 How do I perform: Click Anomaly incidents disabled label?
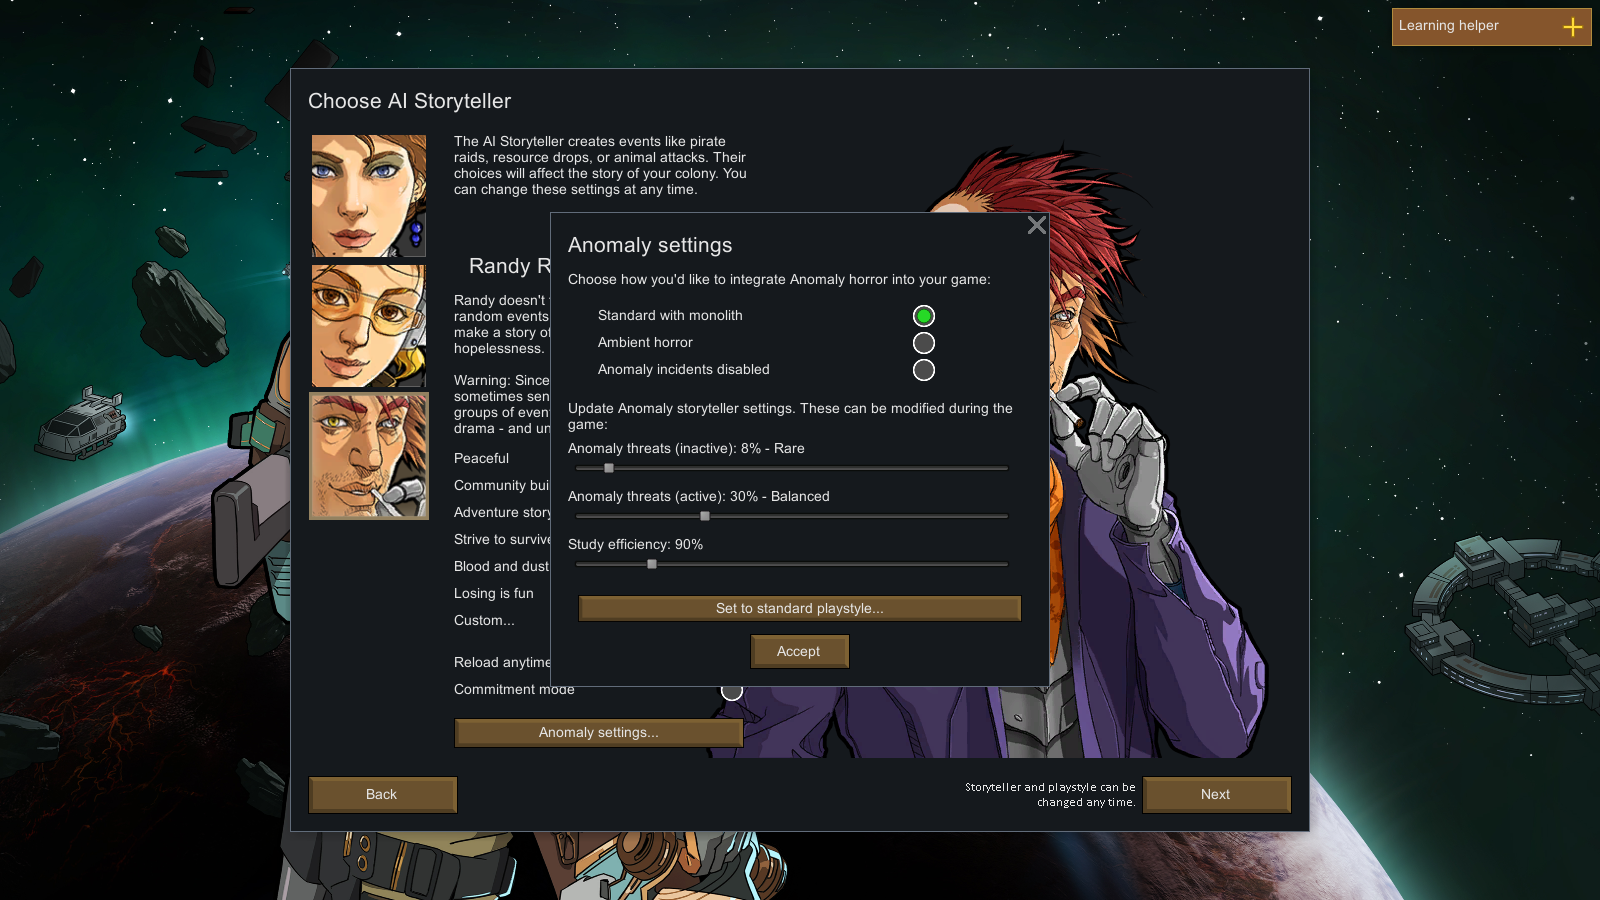[684, 369]
